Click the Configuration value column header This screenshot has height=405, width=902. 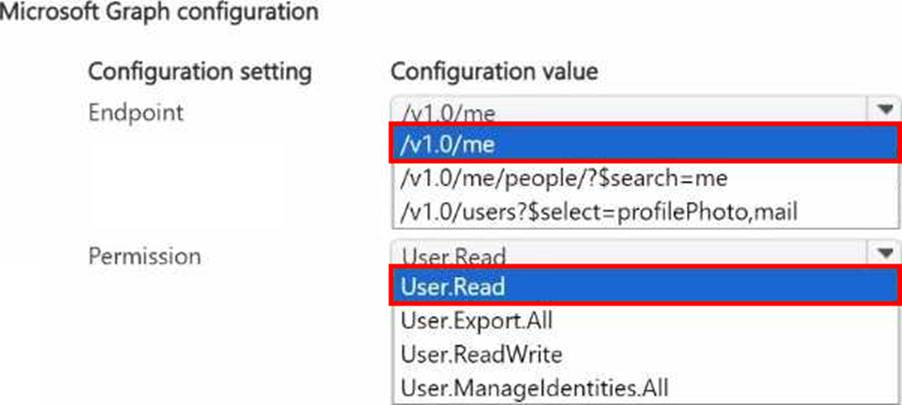(494, 72)
